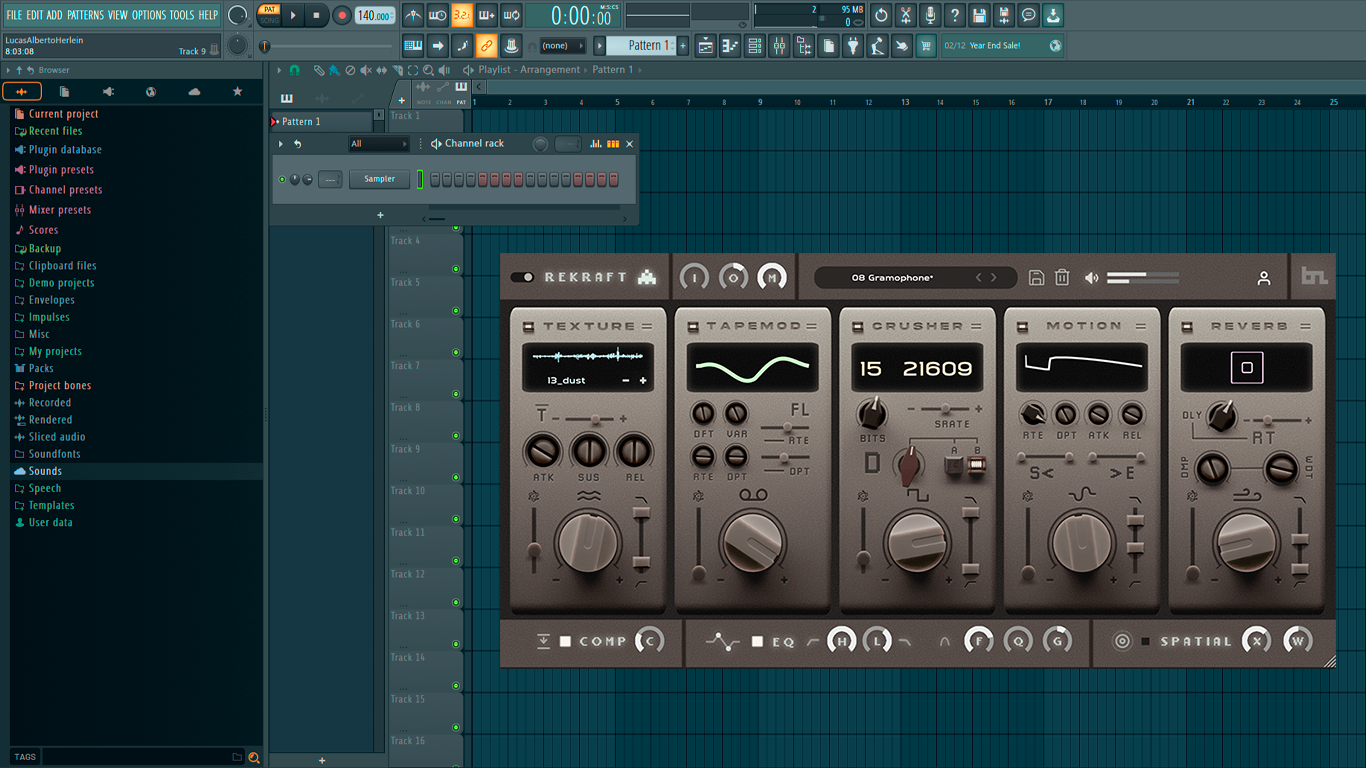This screenshot has height=768, width=1366.
Task: Open the FILE menu
Action: [x=14, y=15]
